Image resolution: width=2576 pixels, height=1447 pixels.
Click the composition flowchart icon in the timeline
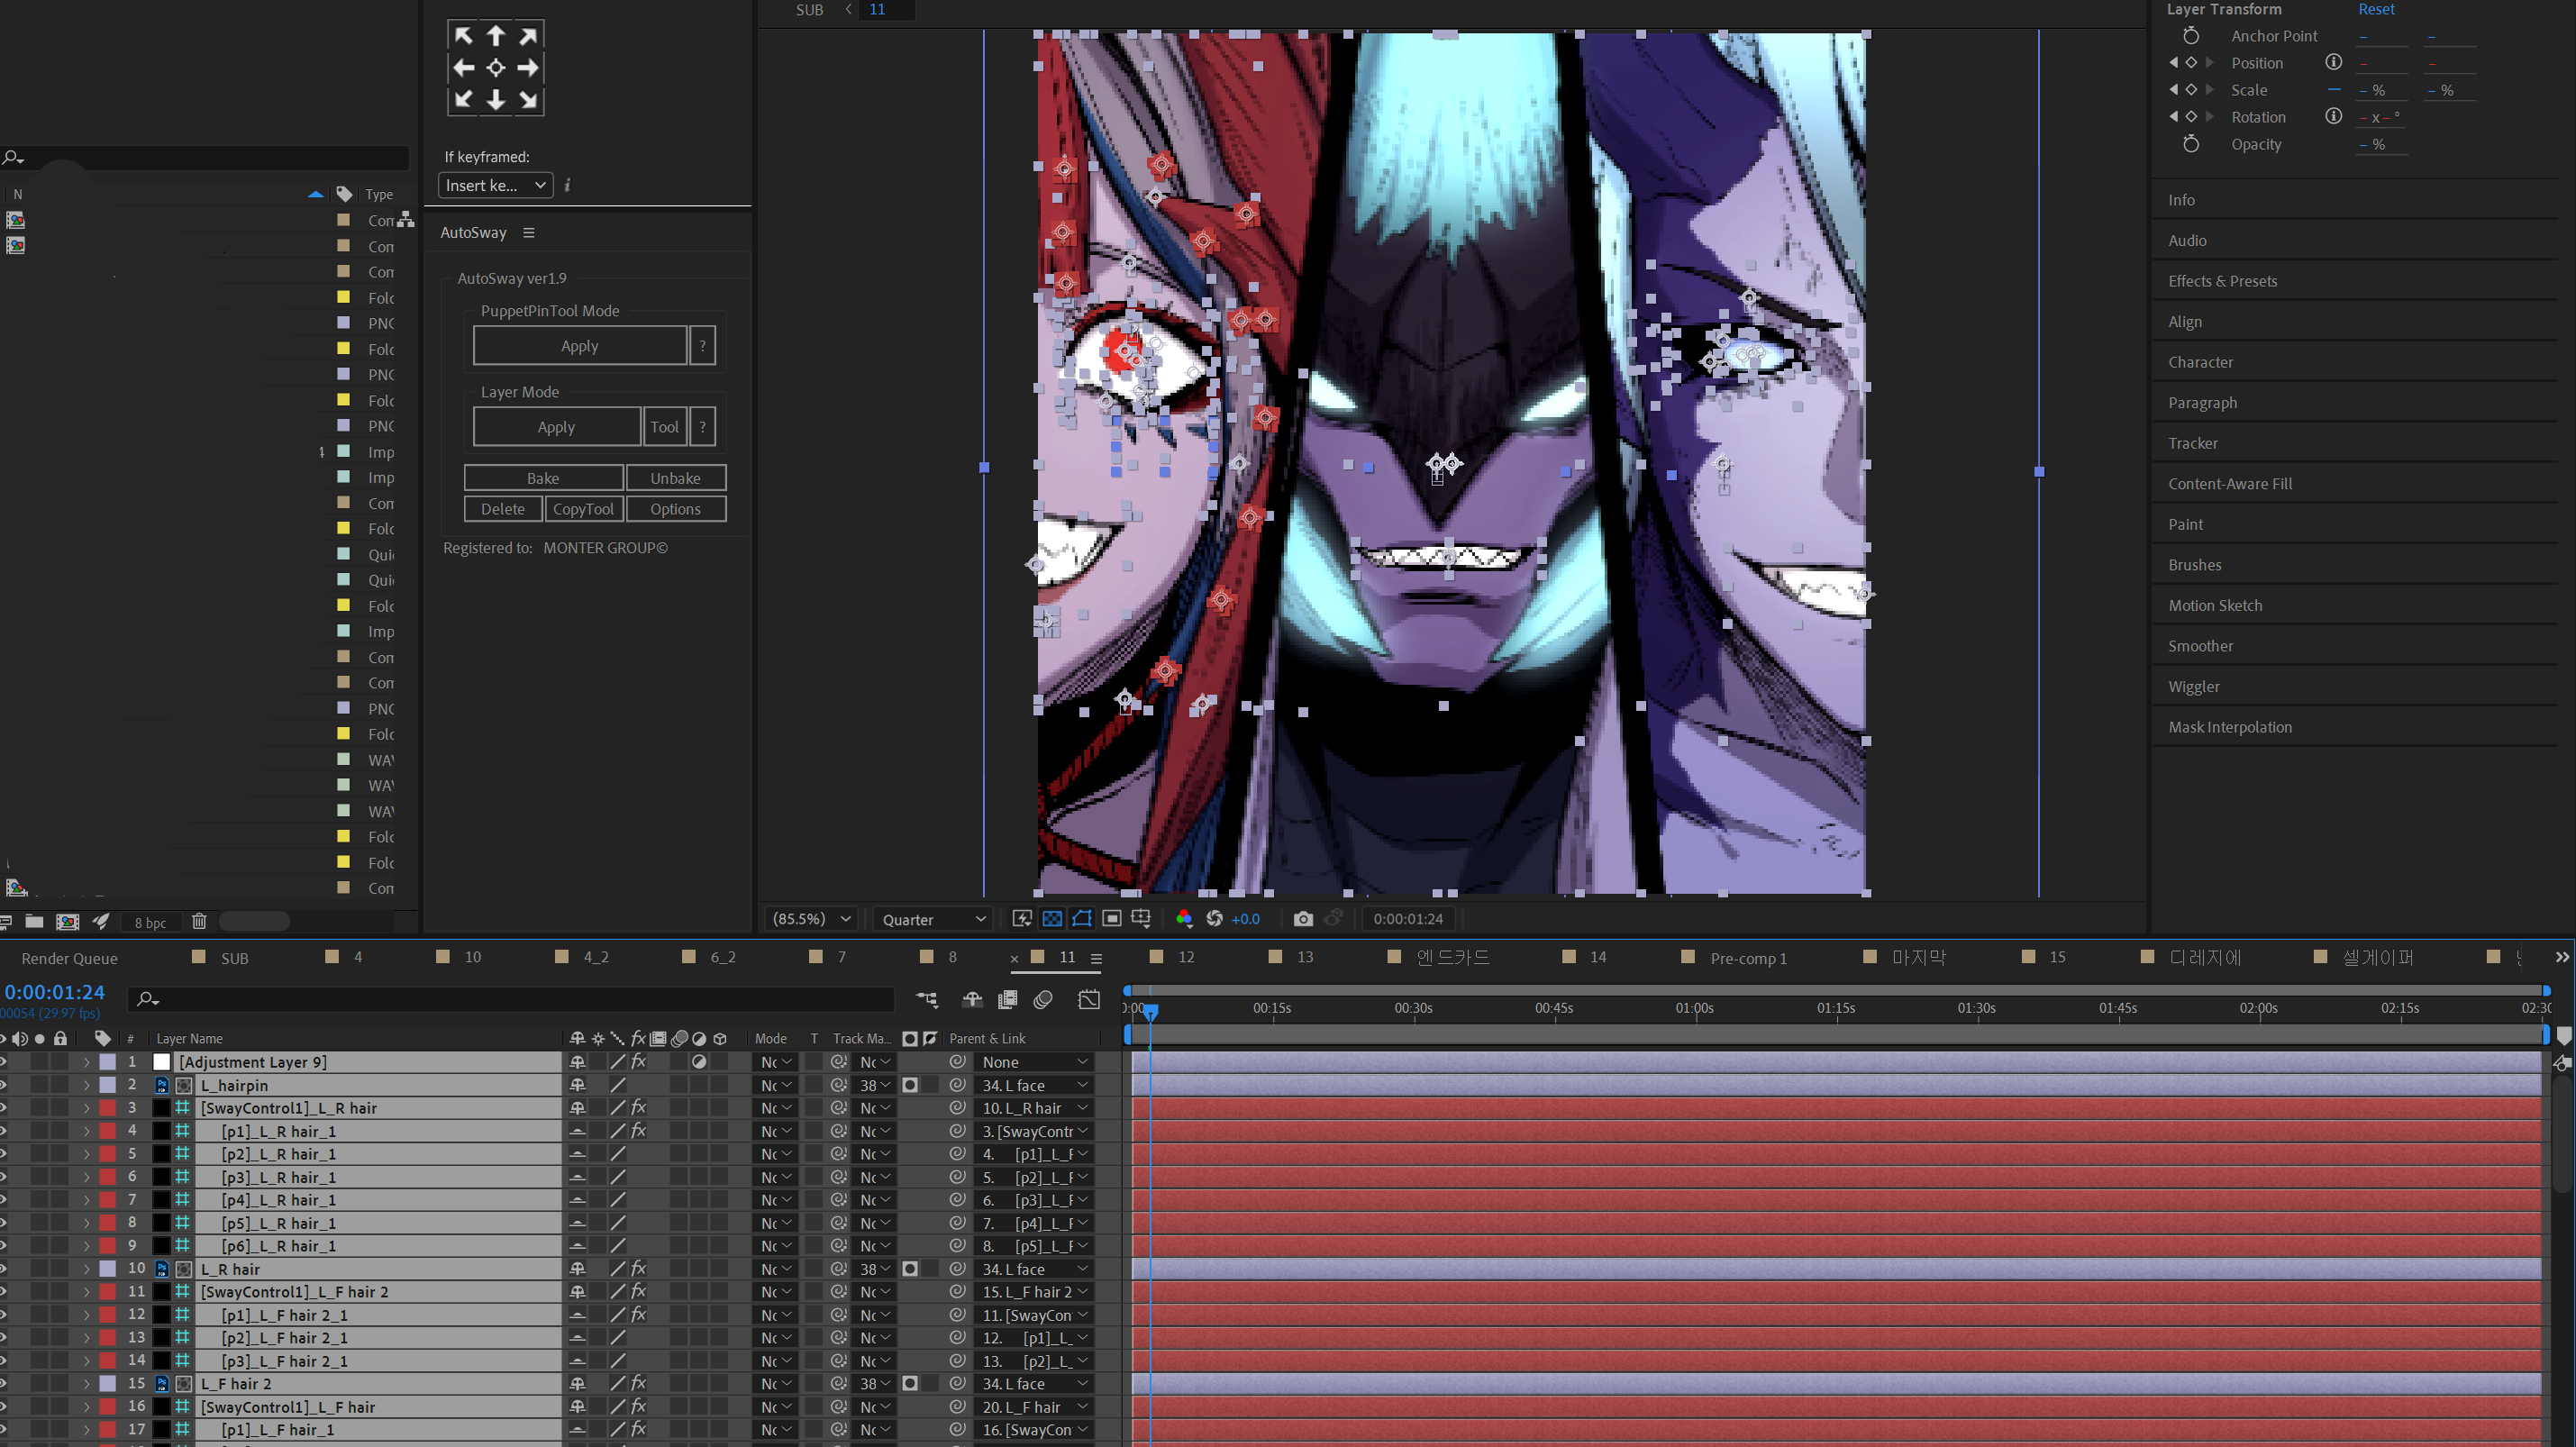(x=927, y=999)
